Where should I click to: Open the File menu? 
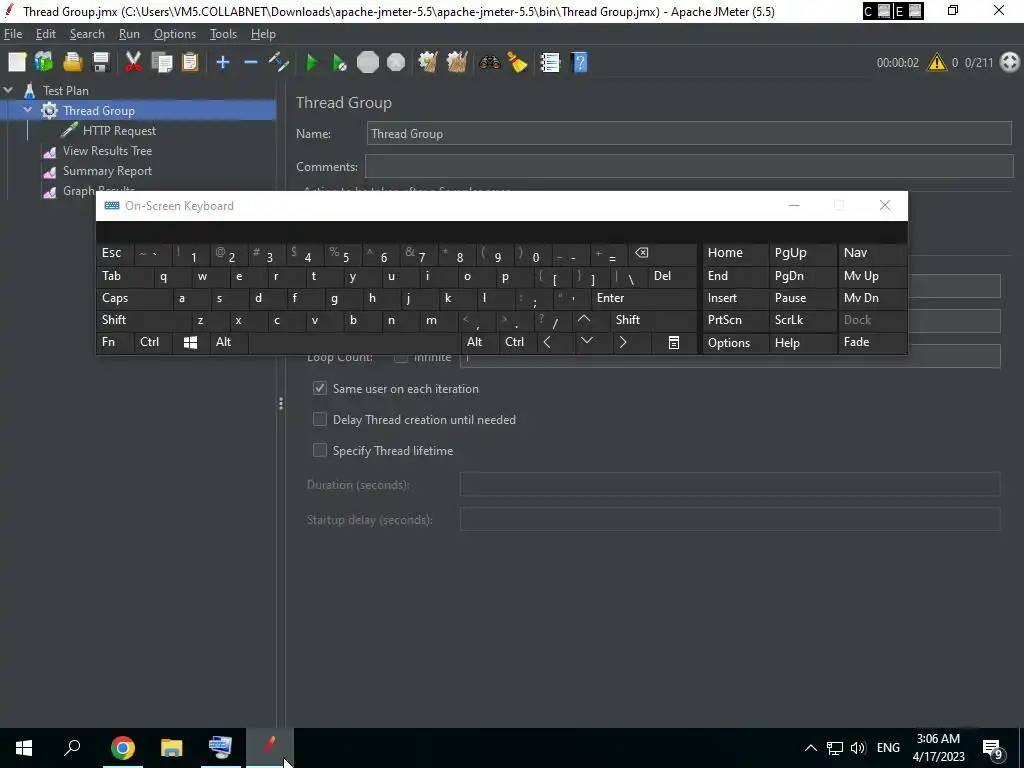12,34
